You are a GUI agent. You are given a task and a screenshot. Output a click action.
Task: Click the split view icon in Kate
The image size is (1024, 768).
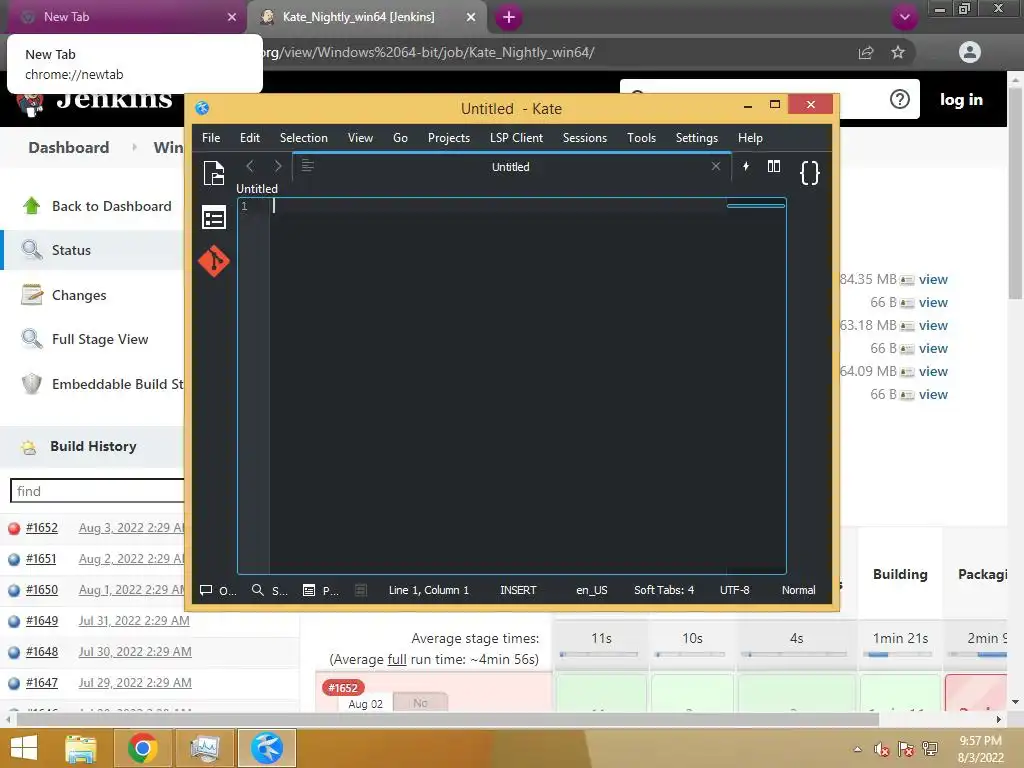(x=774, y=167)
